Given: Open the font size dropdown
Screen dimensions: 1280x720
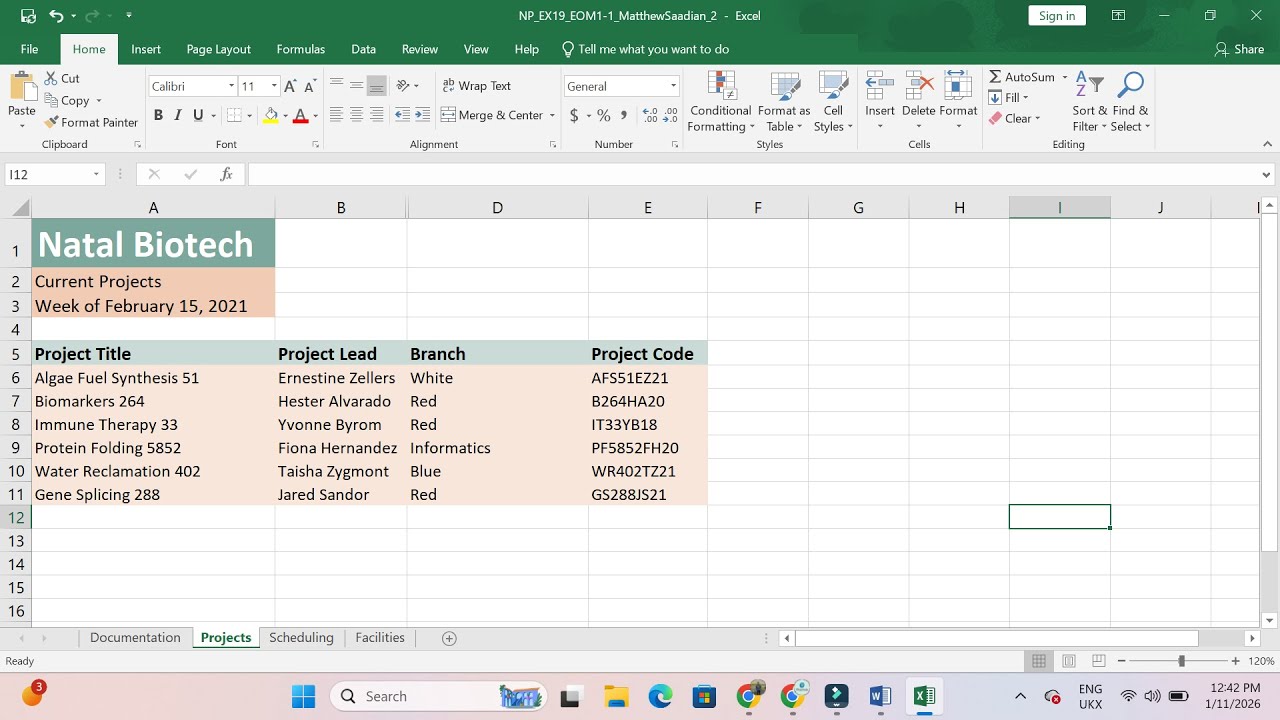Looking at the screenshot, I should pos(274,87).
